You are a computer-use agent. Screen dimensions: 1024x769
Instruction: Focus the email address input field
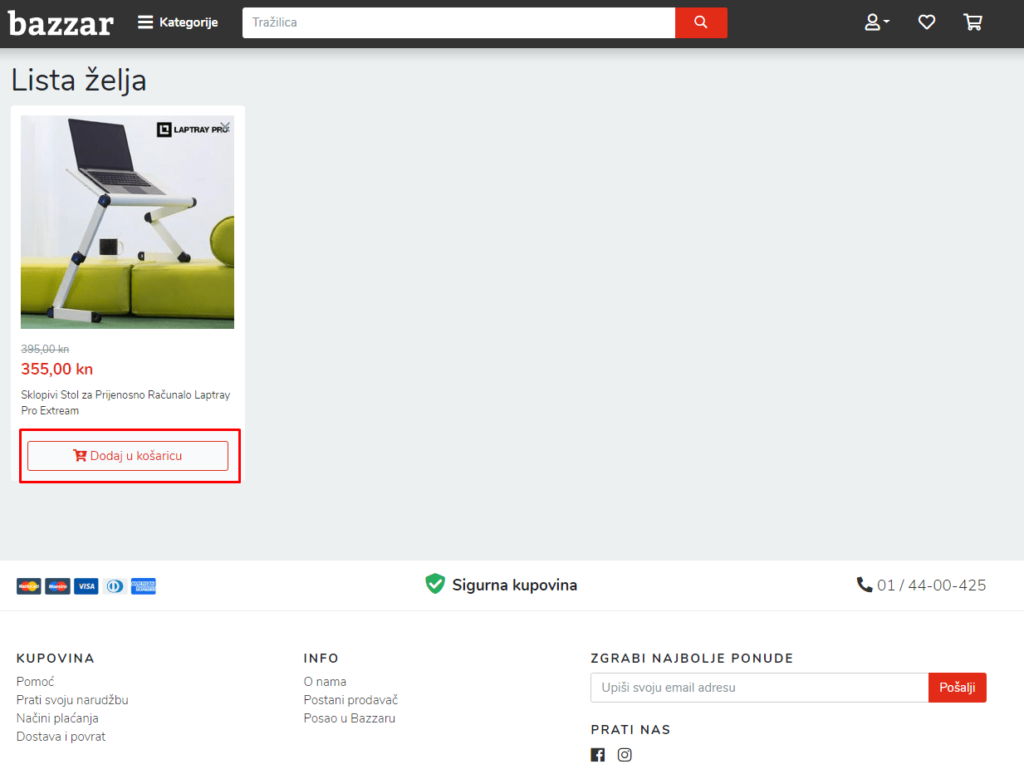[x=759, y=688]
